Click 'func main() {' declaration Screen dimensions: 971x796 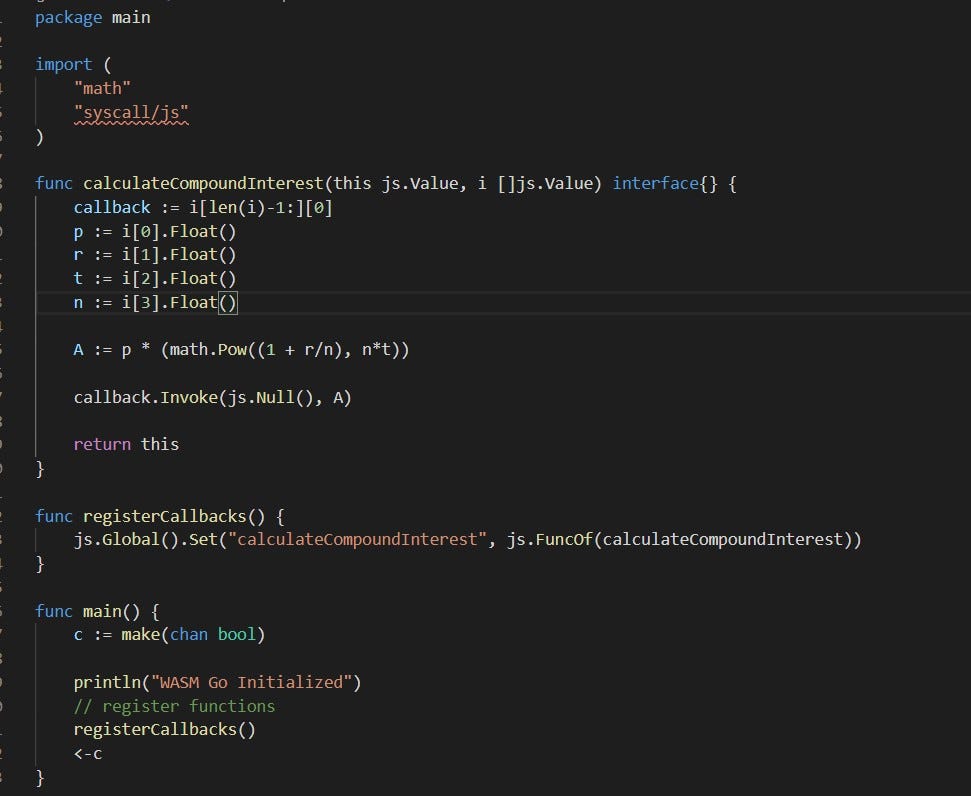97,612
